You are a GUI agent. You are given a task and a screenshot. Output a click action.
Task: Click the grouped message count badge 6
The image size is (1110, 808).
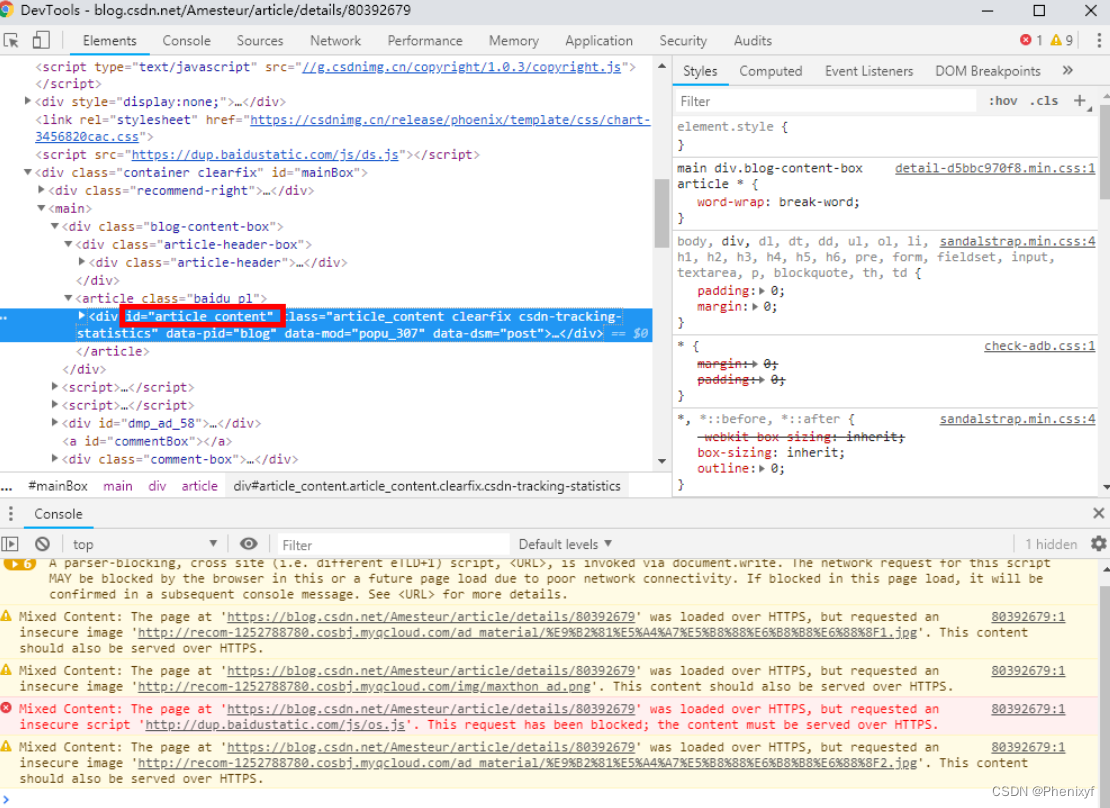(x=20, y=564)
